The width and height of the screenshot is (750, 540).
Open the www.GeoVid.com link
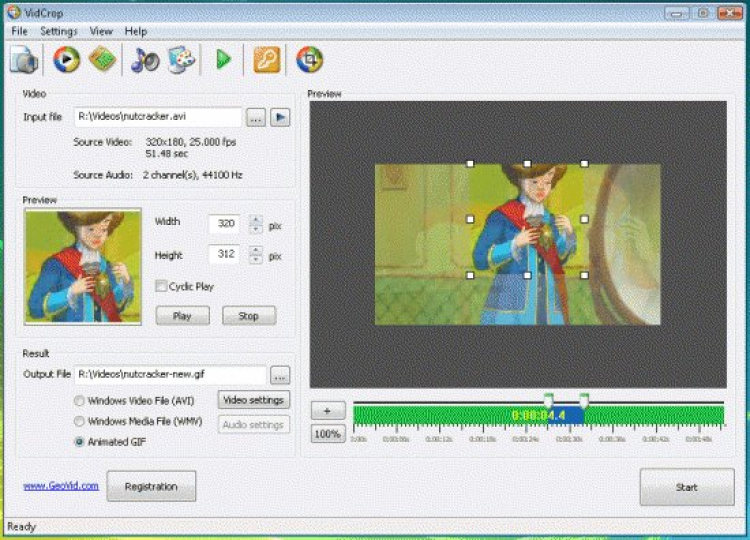61,486
